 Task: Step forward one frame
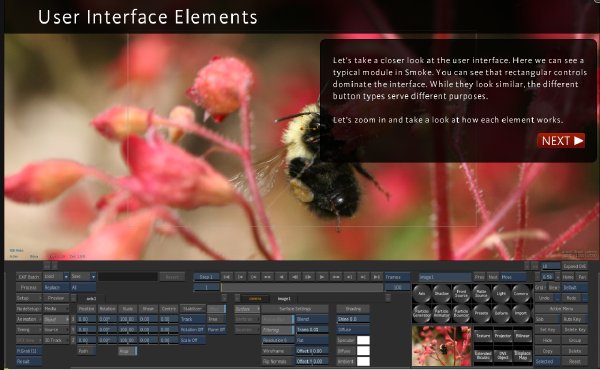308,277
